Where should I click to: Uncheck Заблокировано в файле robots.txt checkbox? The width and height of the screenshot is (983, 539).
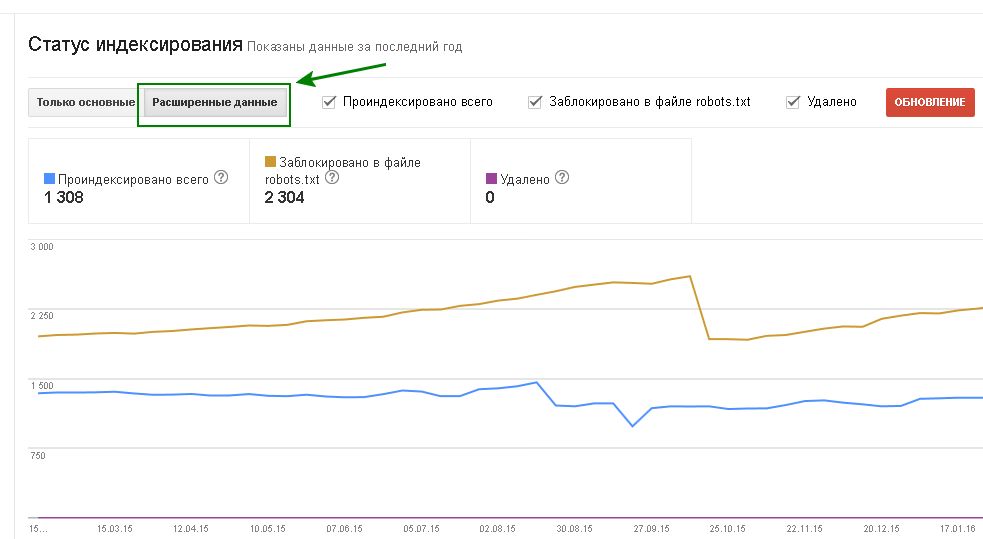pos(535,101)
